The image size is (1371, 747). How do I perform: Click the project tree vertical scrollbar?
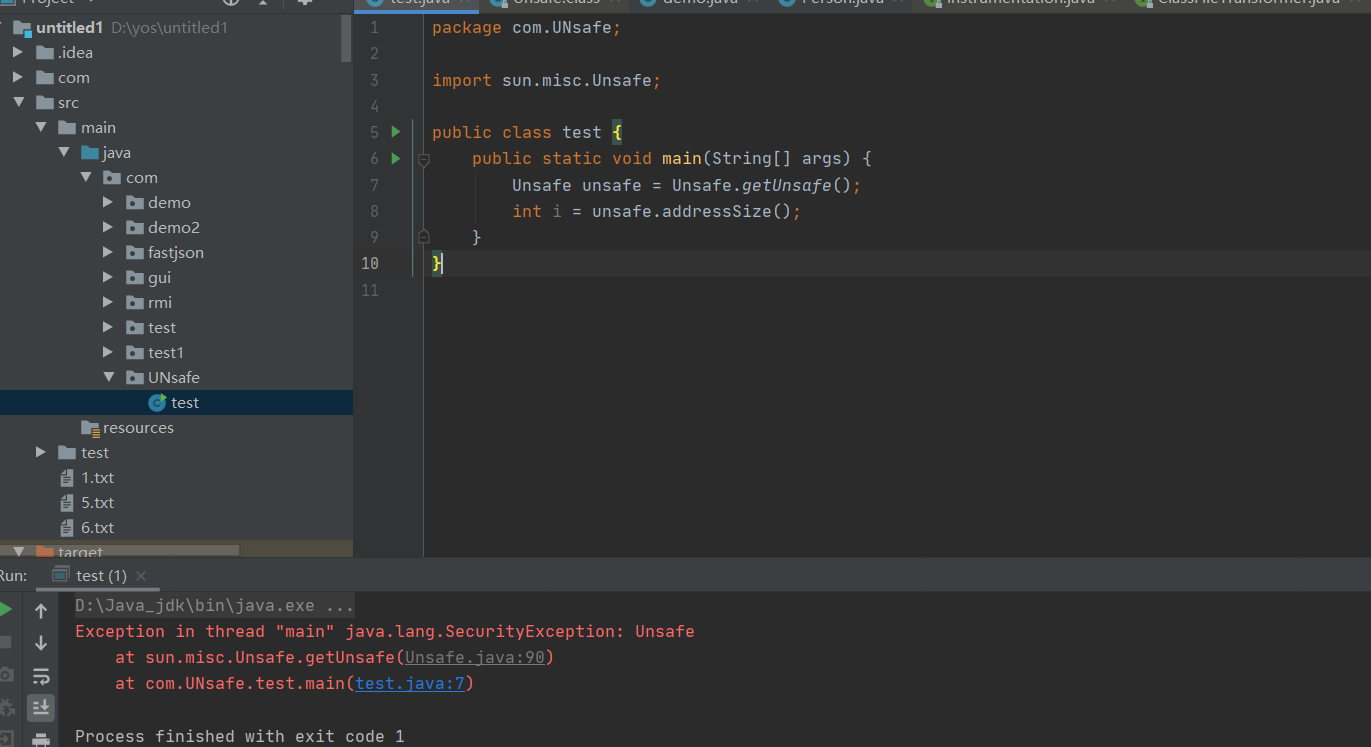pos(347,37)
